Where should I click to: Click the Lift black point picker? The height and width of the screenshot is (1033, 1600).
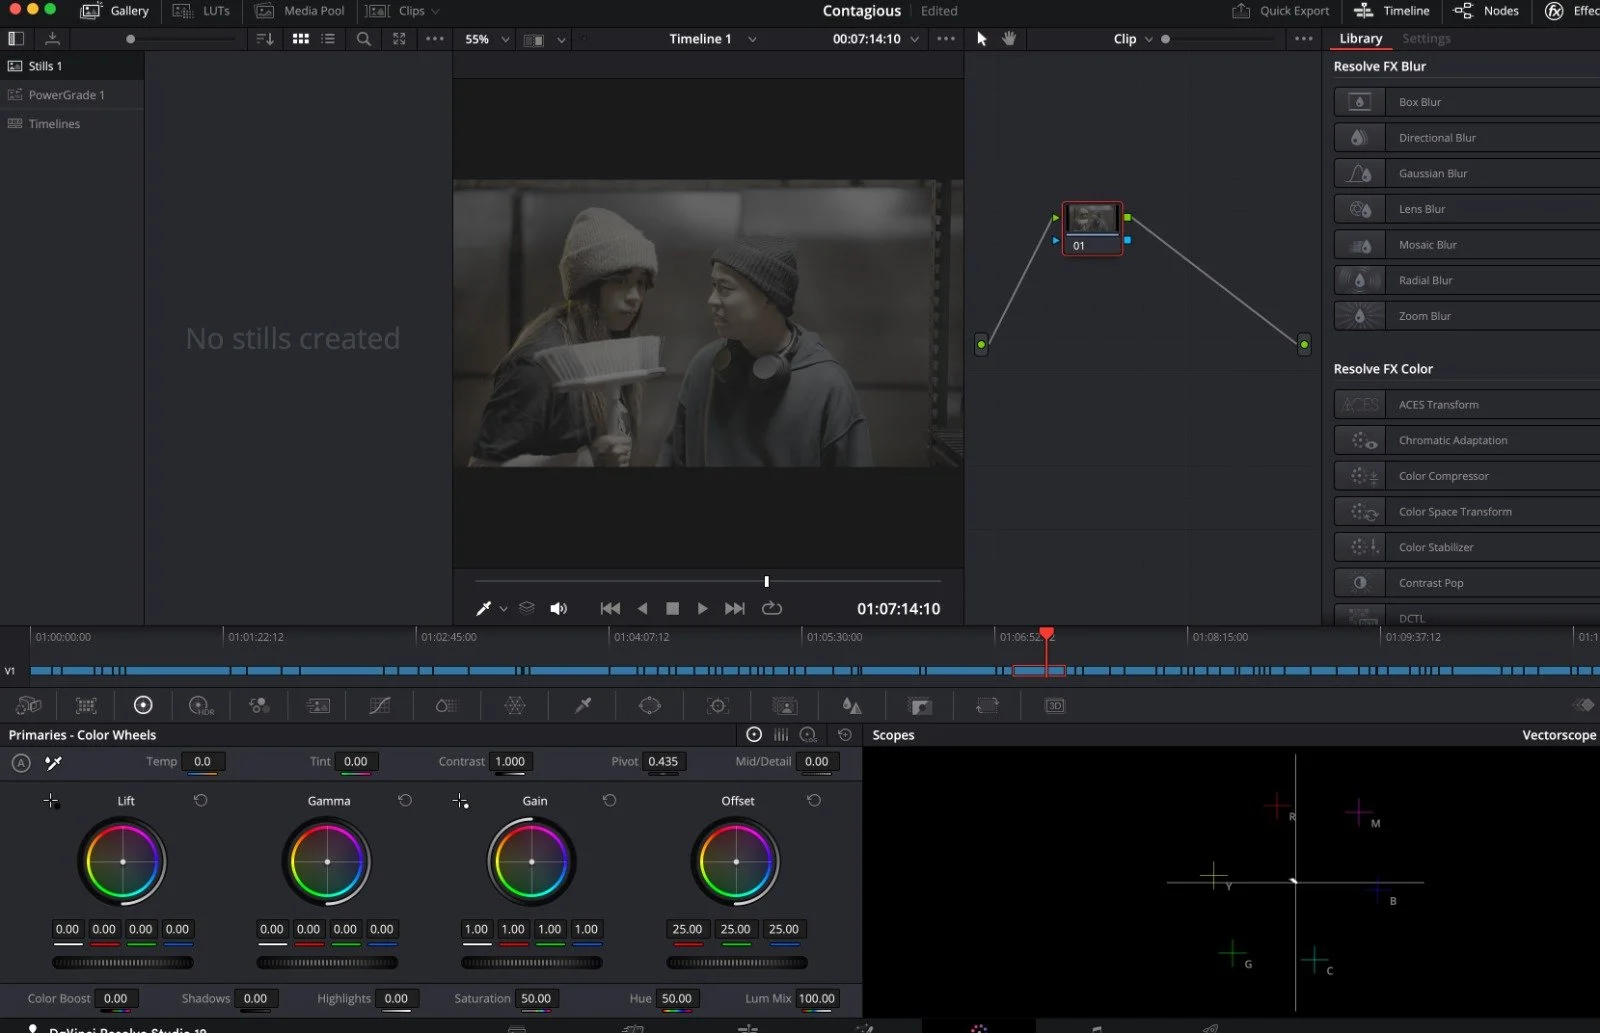(x=51, y=801)
